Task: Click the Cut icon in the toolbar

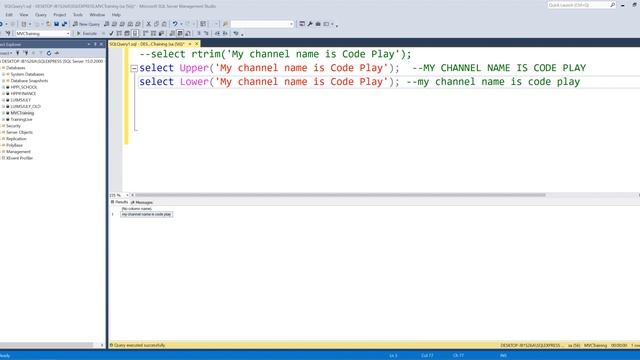Action: 149,24
